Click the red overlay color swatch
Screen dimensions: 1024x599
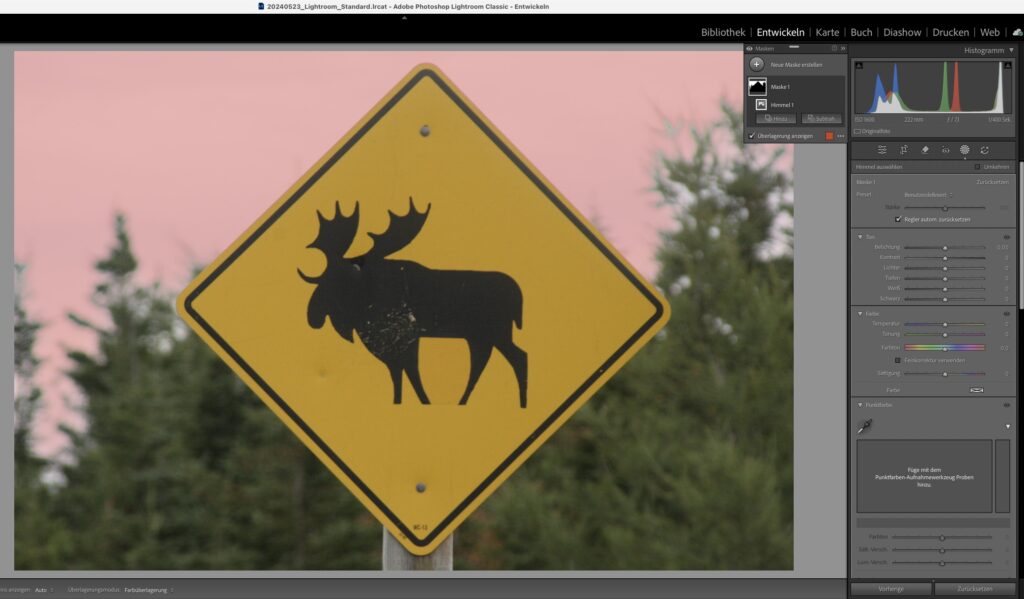[x=829, y=136]
